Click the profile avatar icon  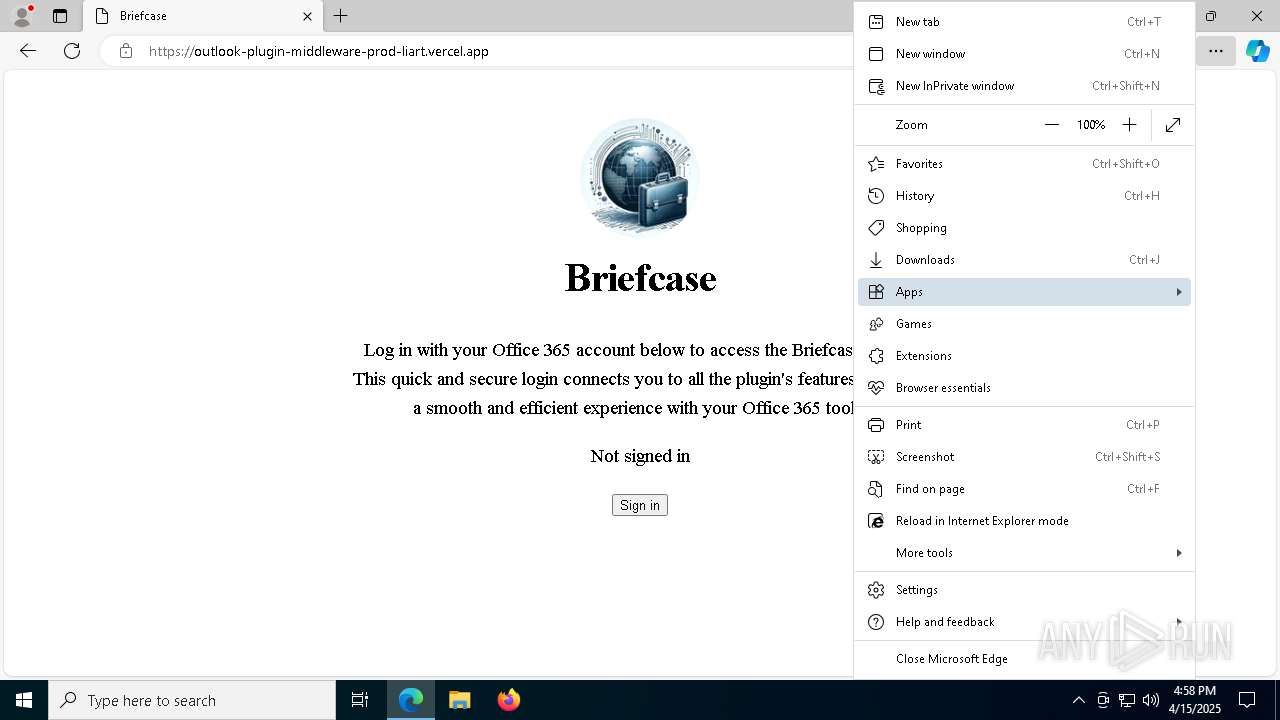(x=22, y=16)
